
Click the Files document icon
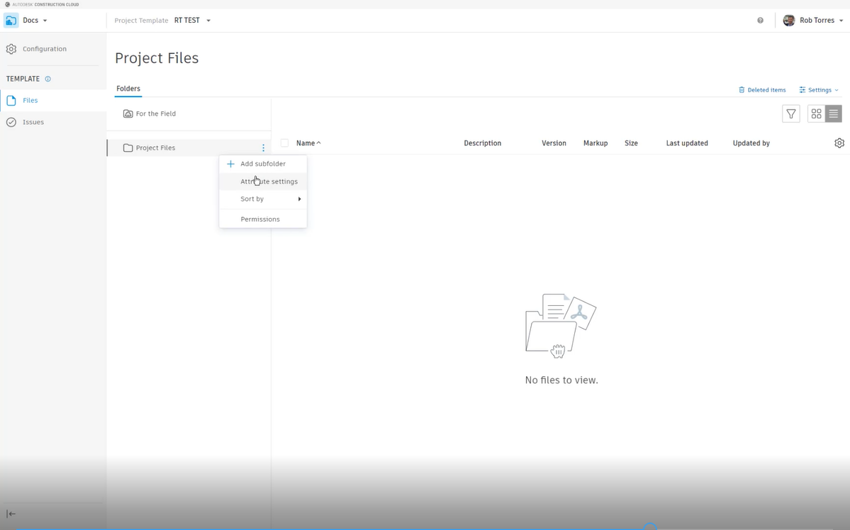11,100
